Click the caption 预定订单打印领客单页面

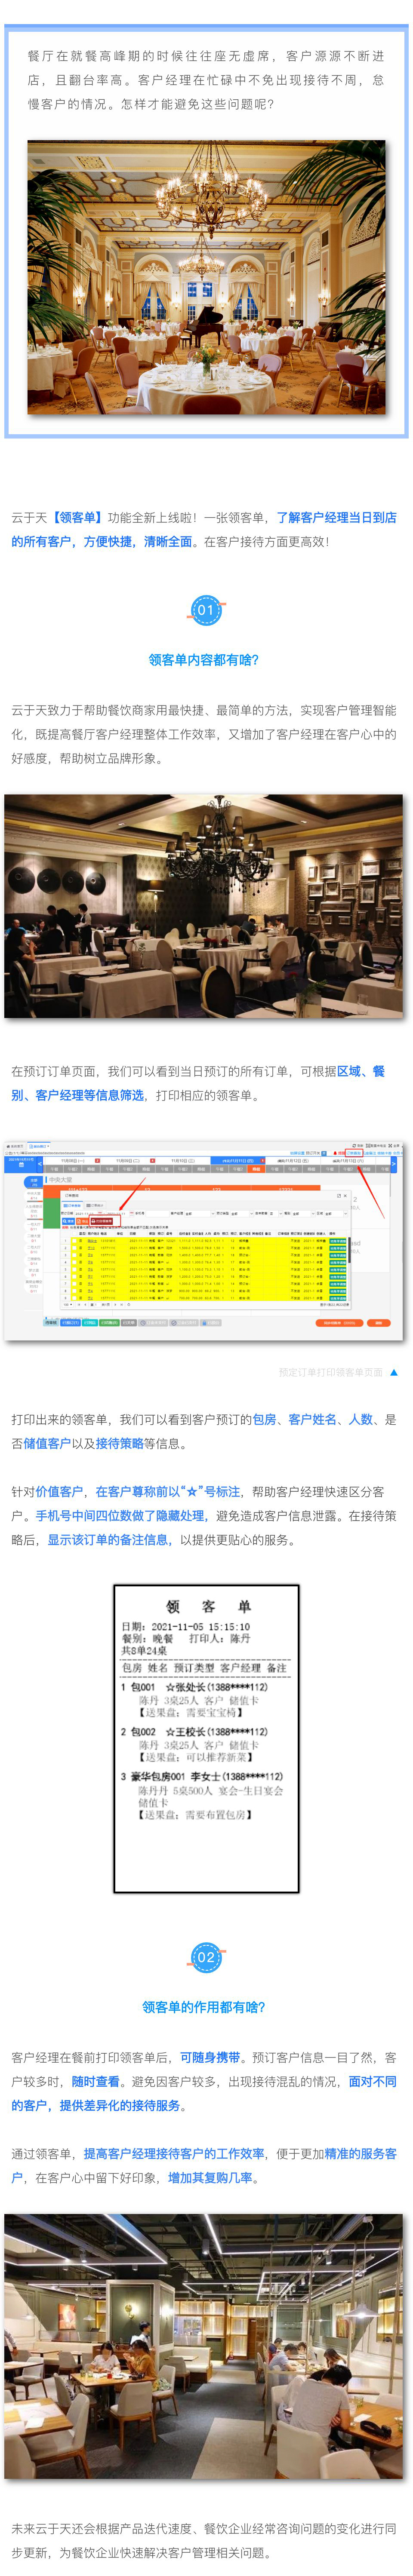(330, 1373)
